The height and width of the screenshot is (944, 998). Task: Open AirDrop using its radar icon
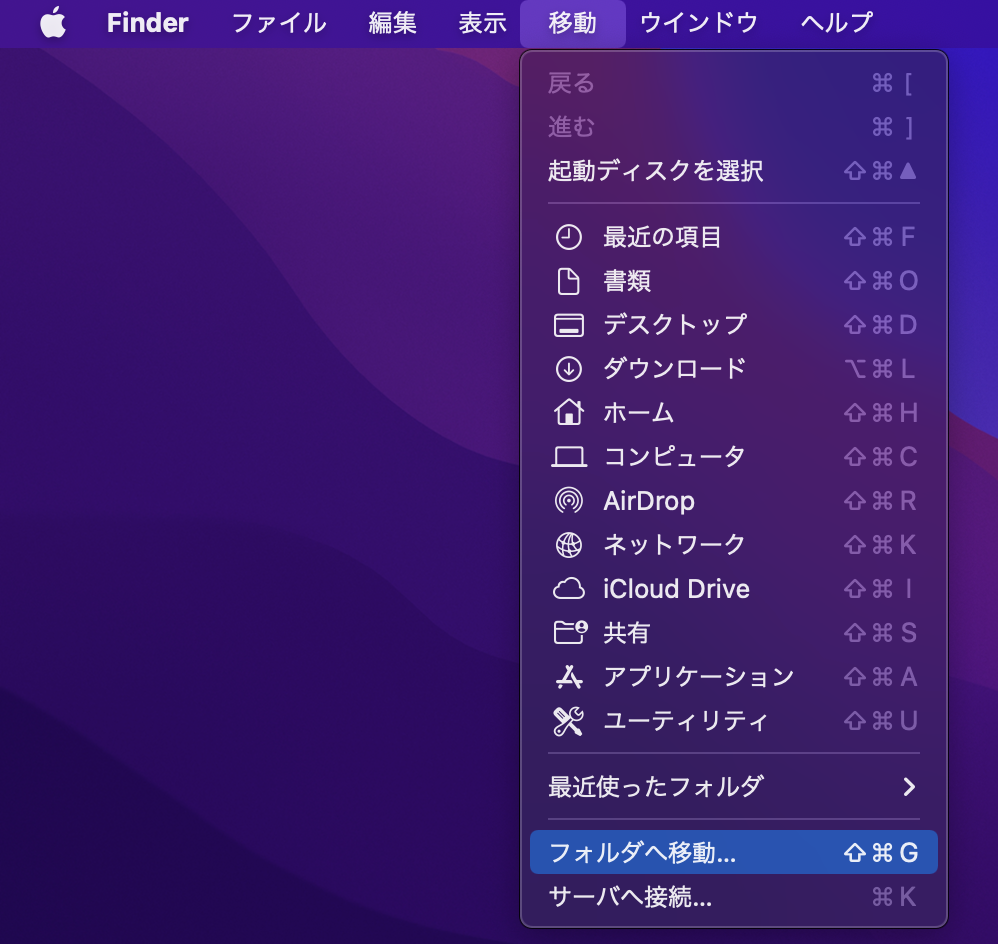[x=569, y=501]
